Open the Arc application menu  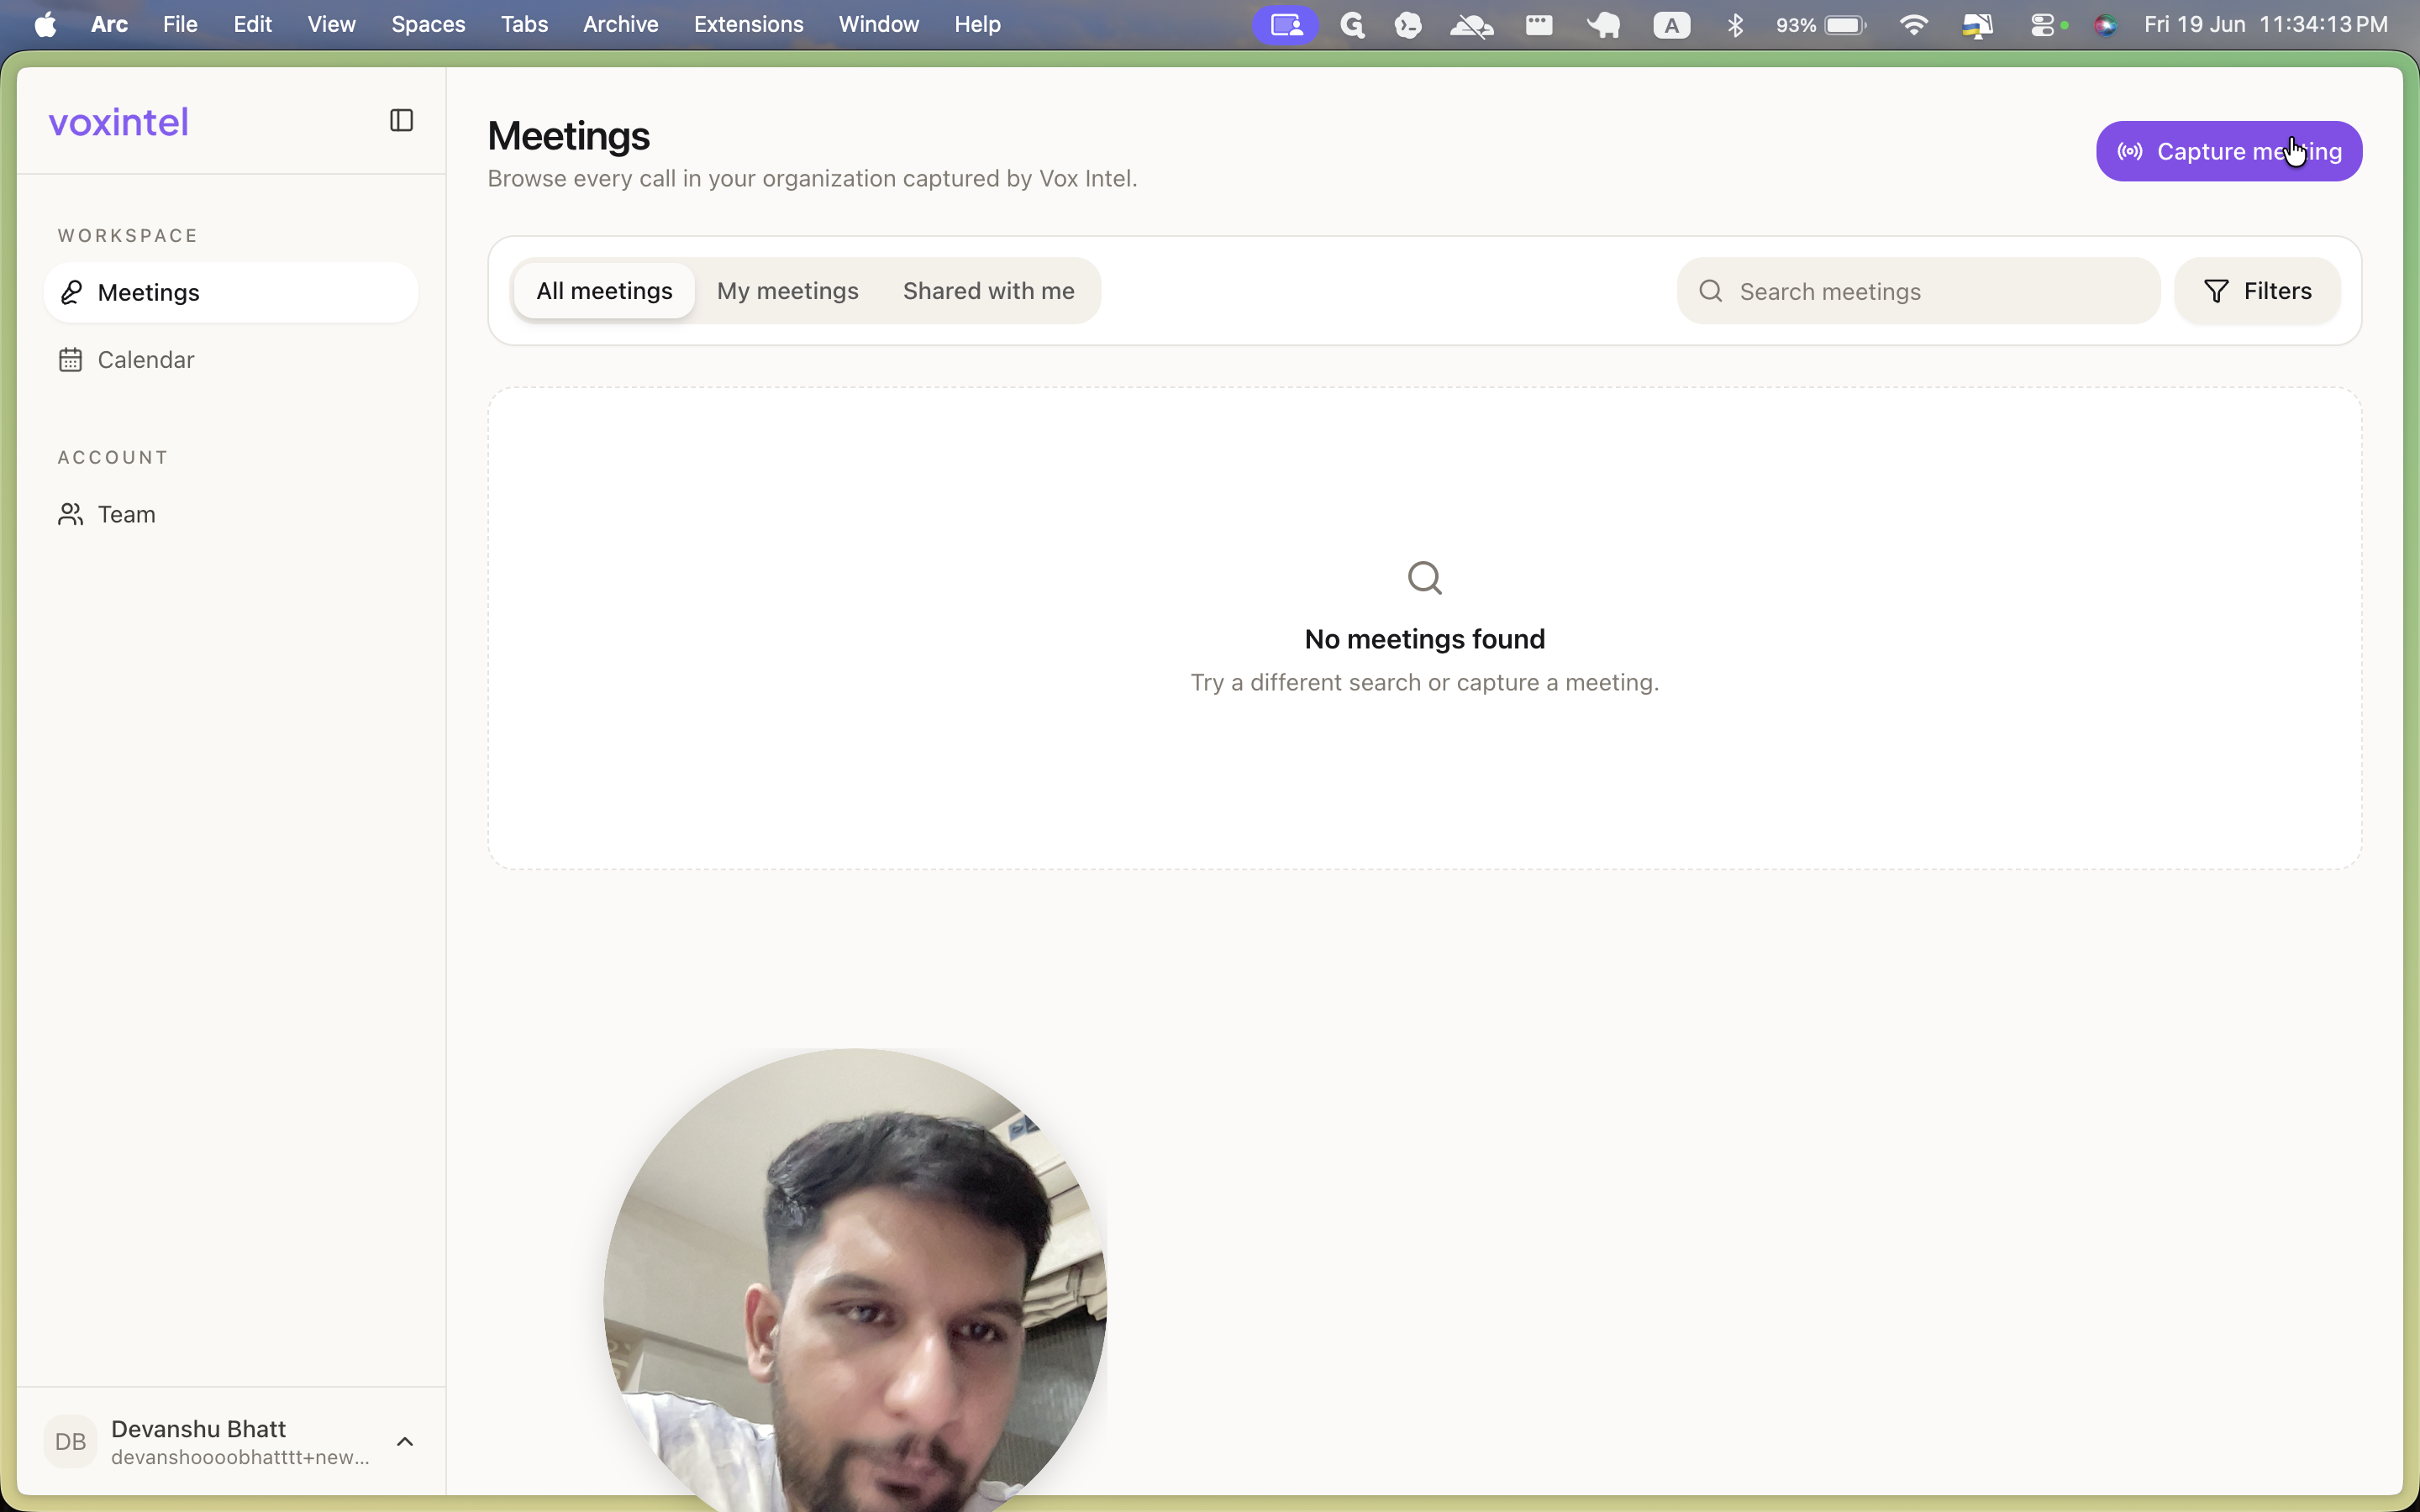pos(109,24)
